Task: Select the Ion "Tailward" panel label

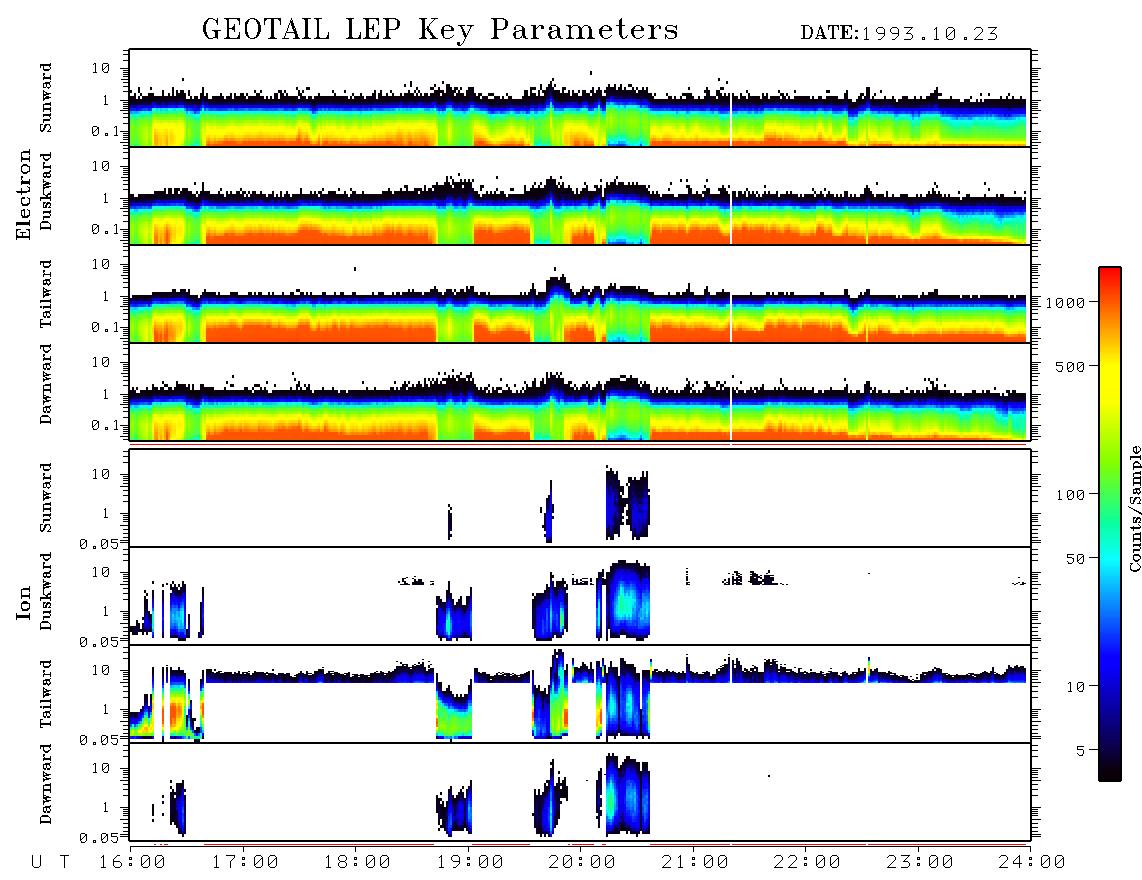Action: pyautogui.click(x=46, y=694)
